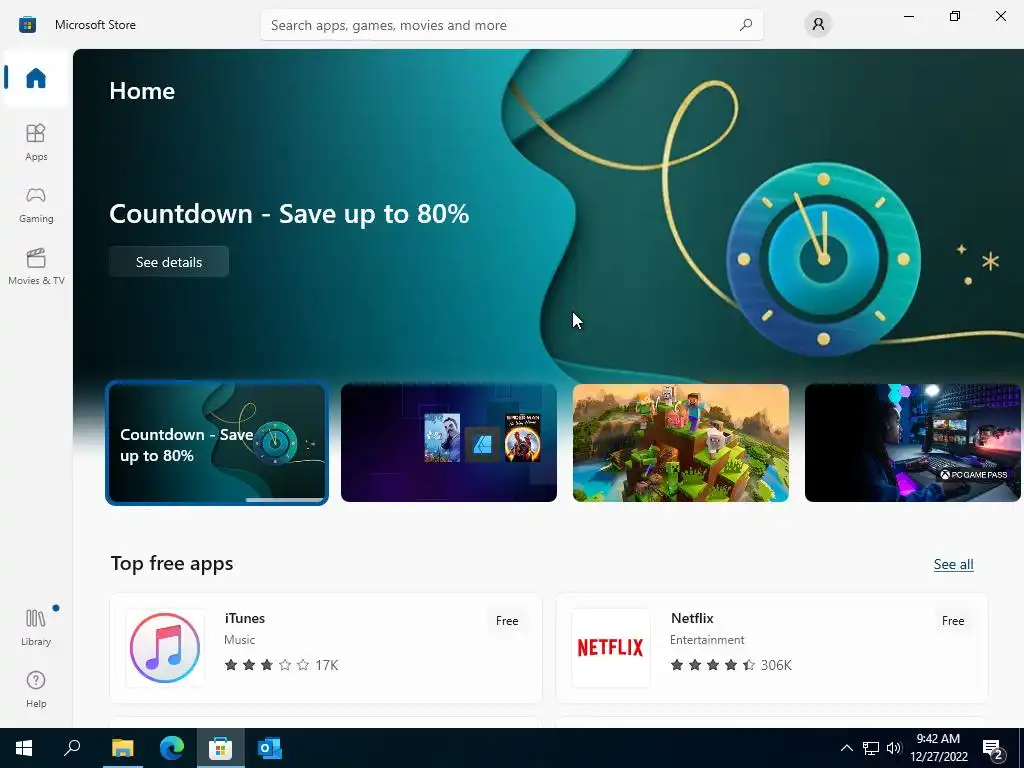This screenshot has height=768, width=1024.
Task: Select the Minecraft promo thumbnail
Action: click(x=680, y=443)
